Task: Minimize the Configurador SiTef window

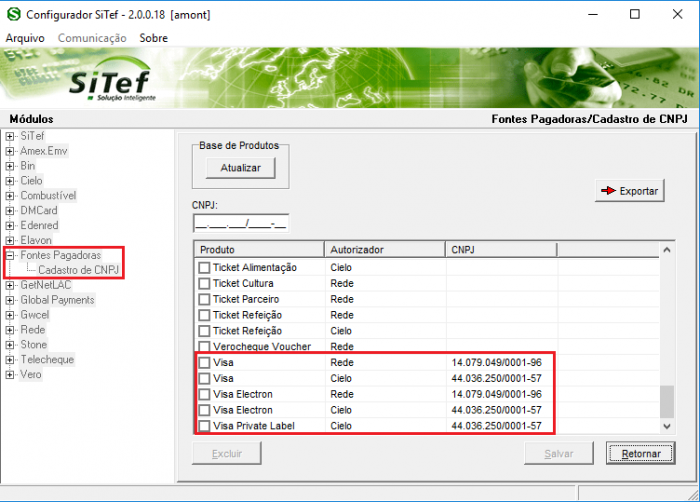Action: click(593, 14)
